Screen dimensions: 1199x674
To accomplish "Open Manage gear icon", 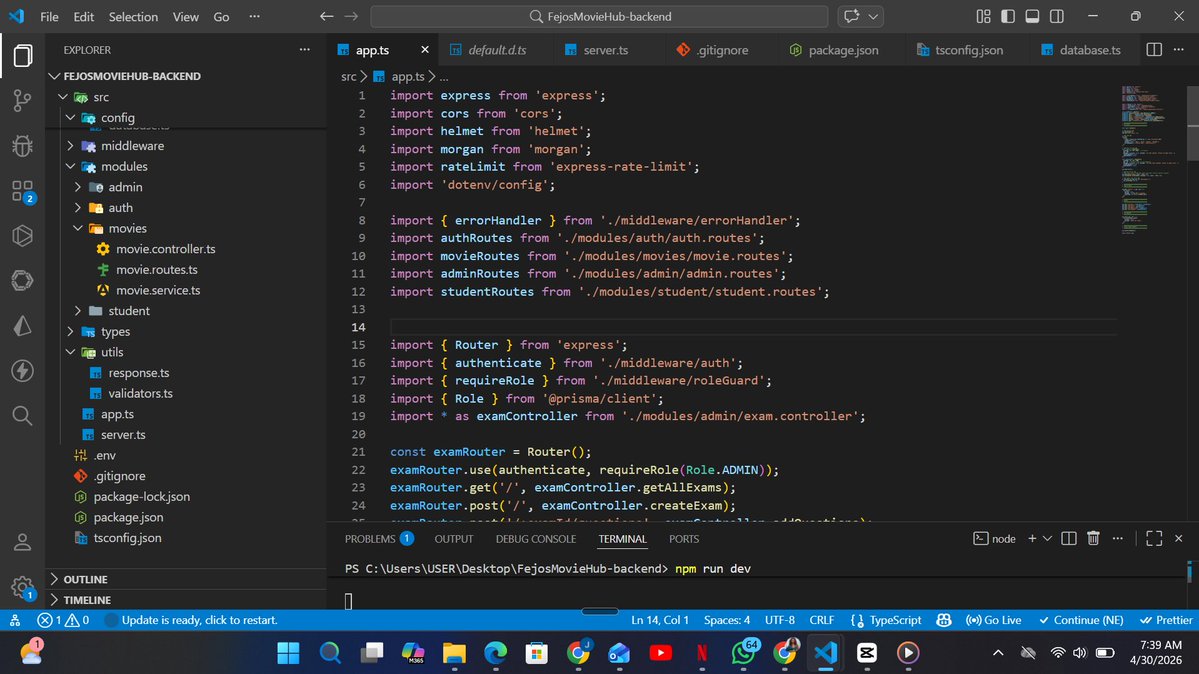I will 23,588.
